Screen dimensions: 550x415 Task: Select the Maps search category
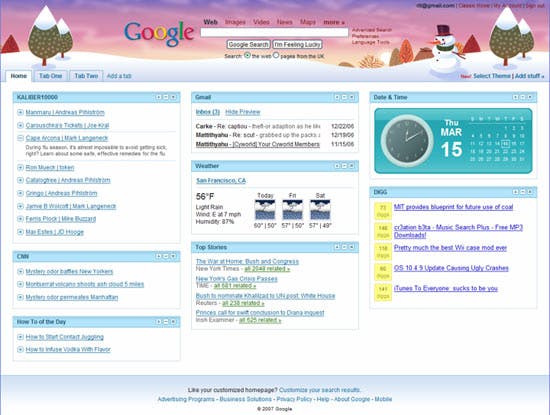coord(308,22)
